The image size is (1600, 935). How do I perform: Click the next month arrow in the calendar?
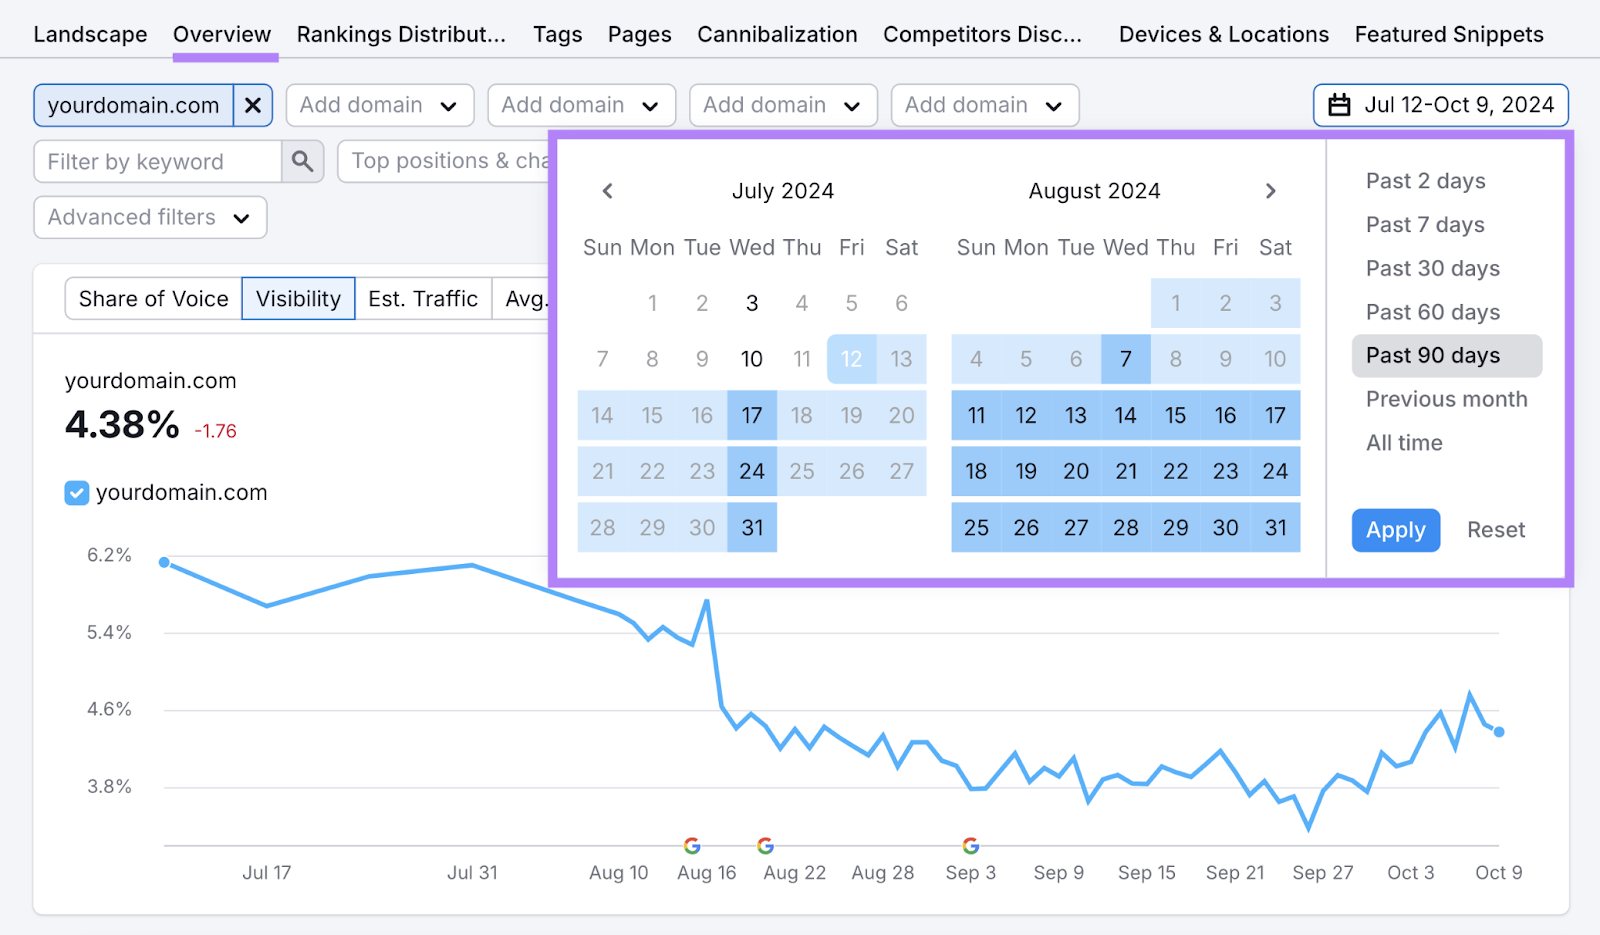pos(1271,190)
